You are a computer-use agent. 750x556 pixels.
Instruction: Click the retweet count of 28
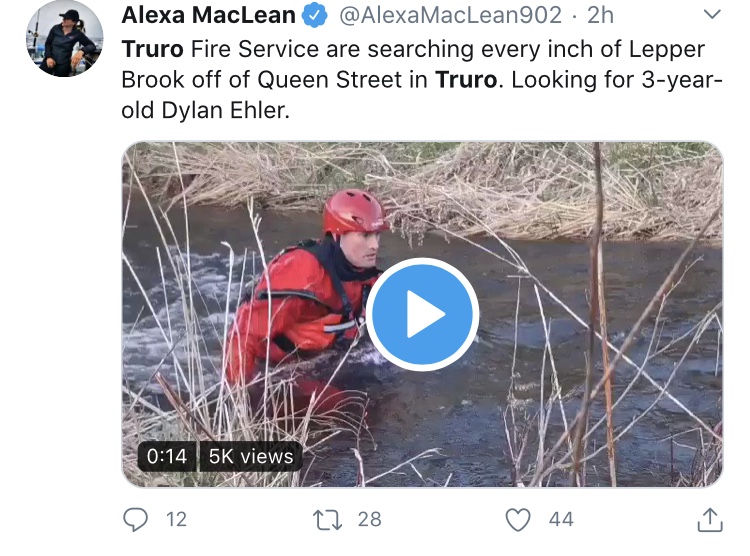pos(369,519)
